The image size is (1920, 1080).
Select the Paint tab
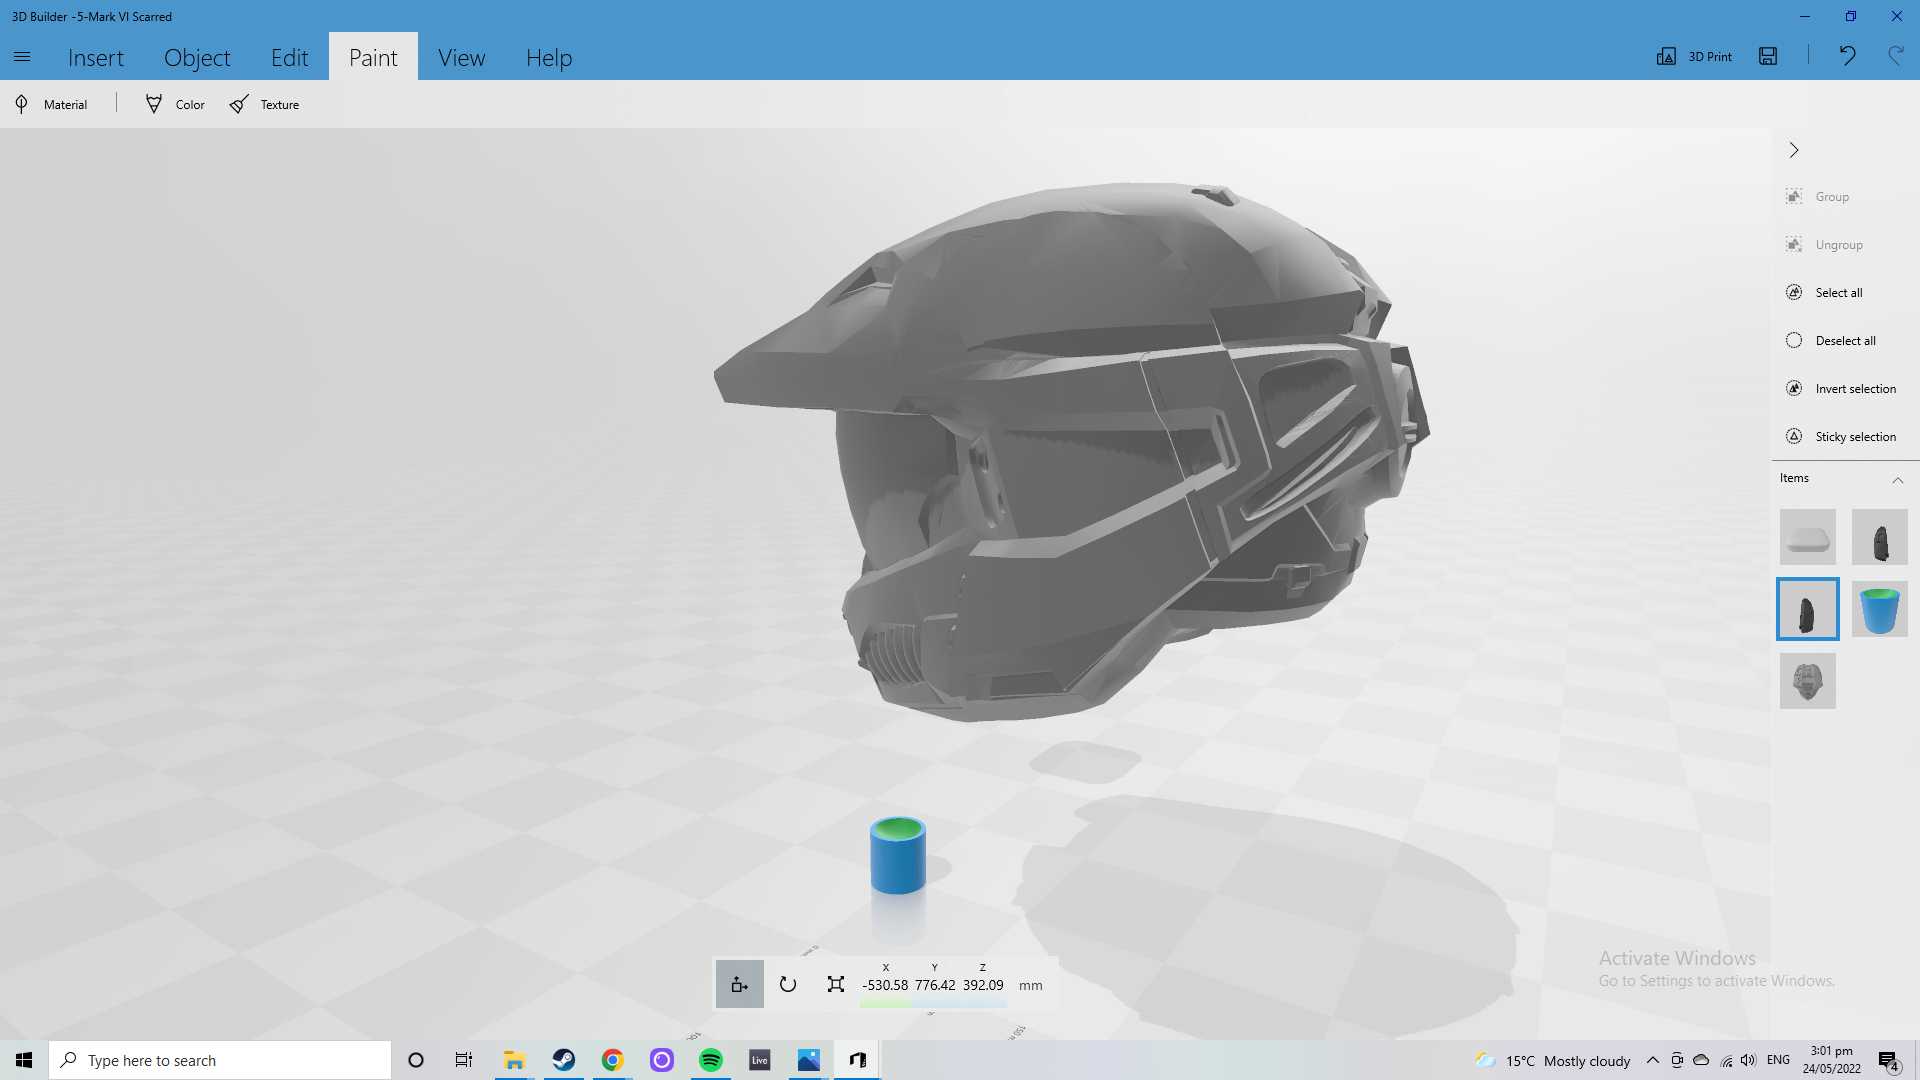click(373, 57)
